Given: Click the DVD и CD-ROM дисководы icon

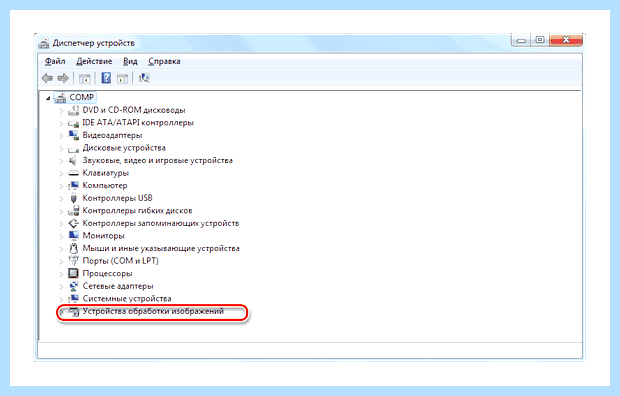Looking at the screenshot, I should [74, 110].
